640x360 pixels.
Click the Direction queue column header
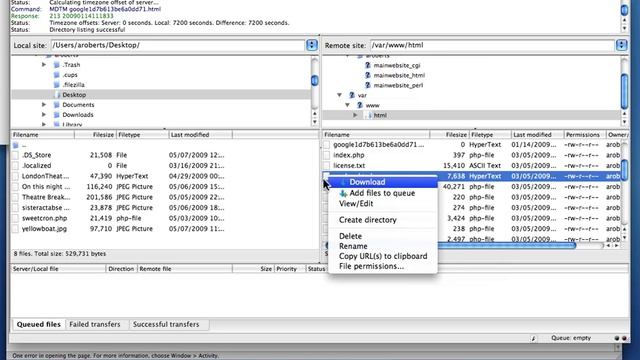tap(121, 269)
